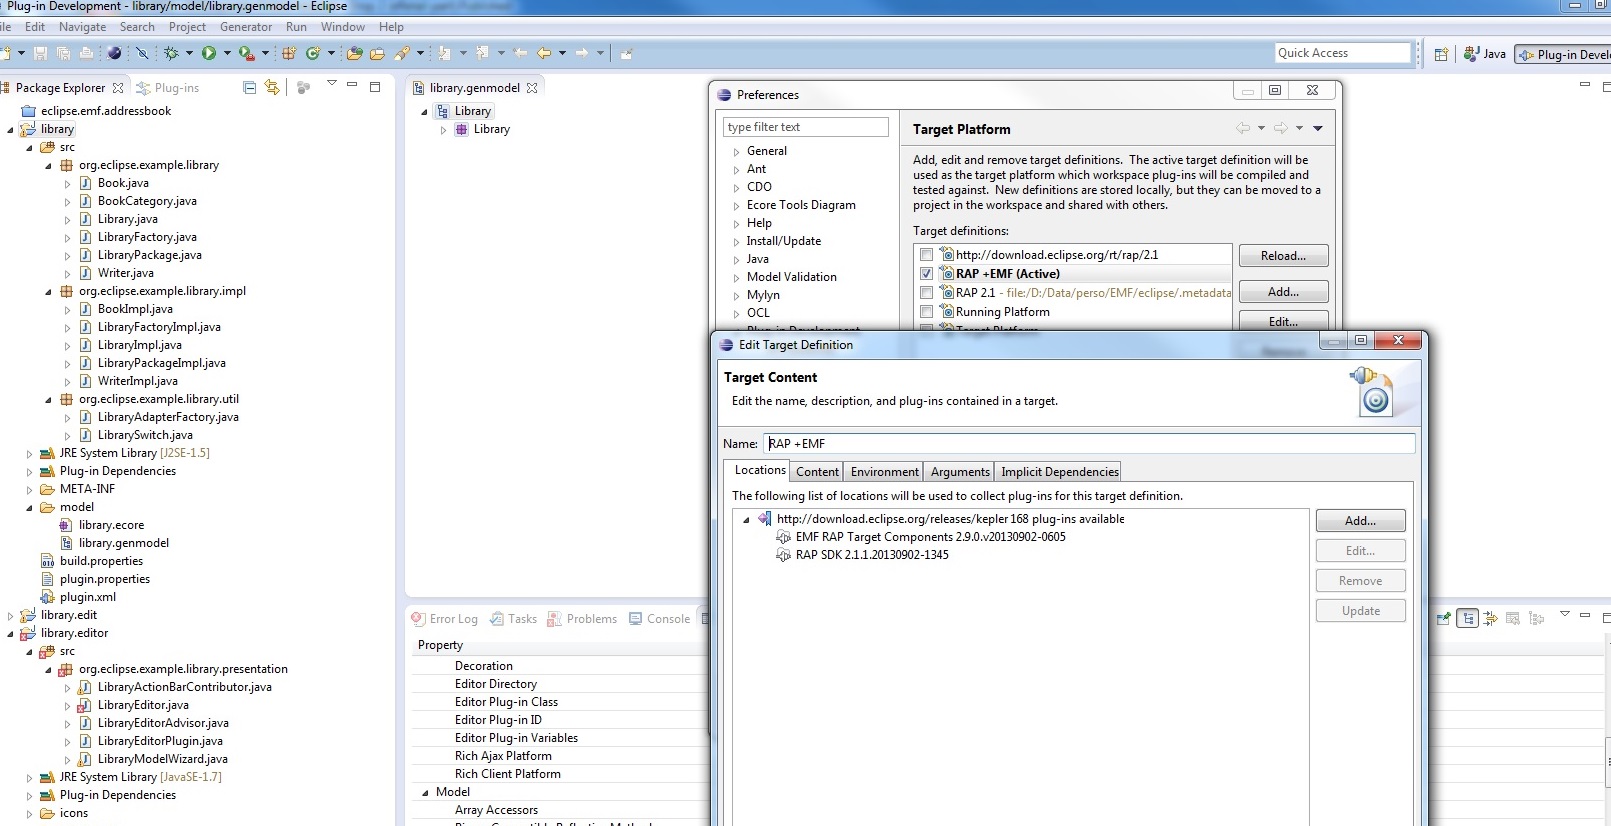Image resolution: width=1611 pixels, height=826 pixels.
Task: Close the Package Explorer view tab
Action: coord(118,88)
